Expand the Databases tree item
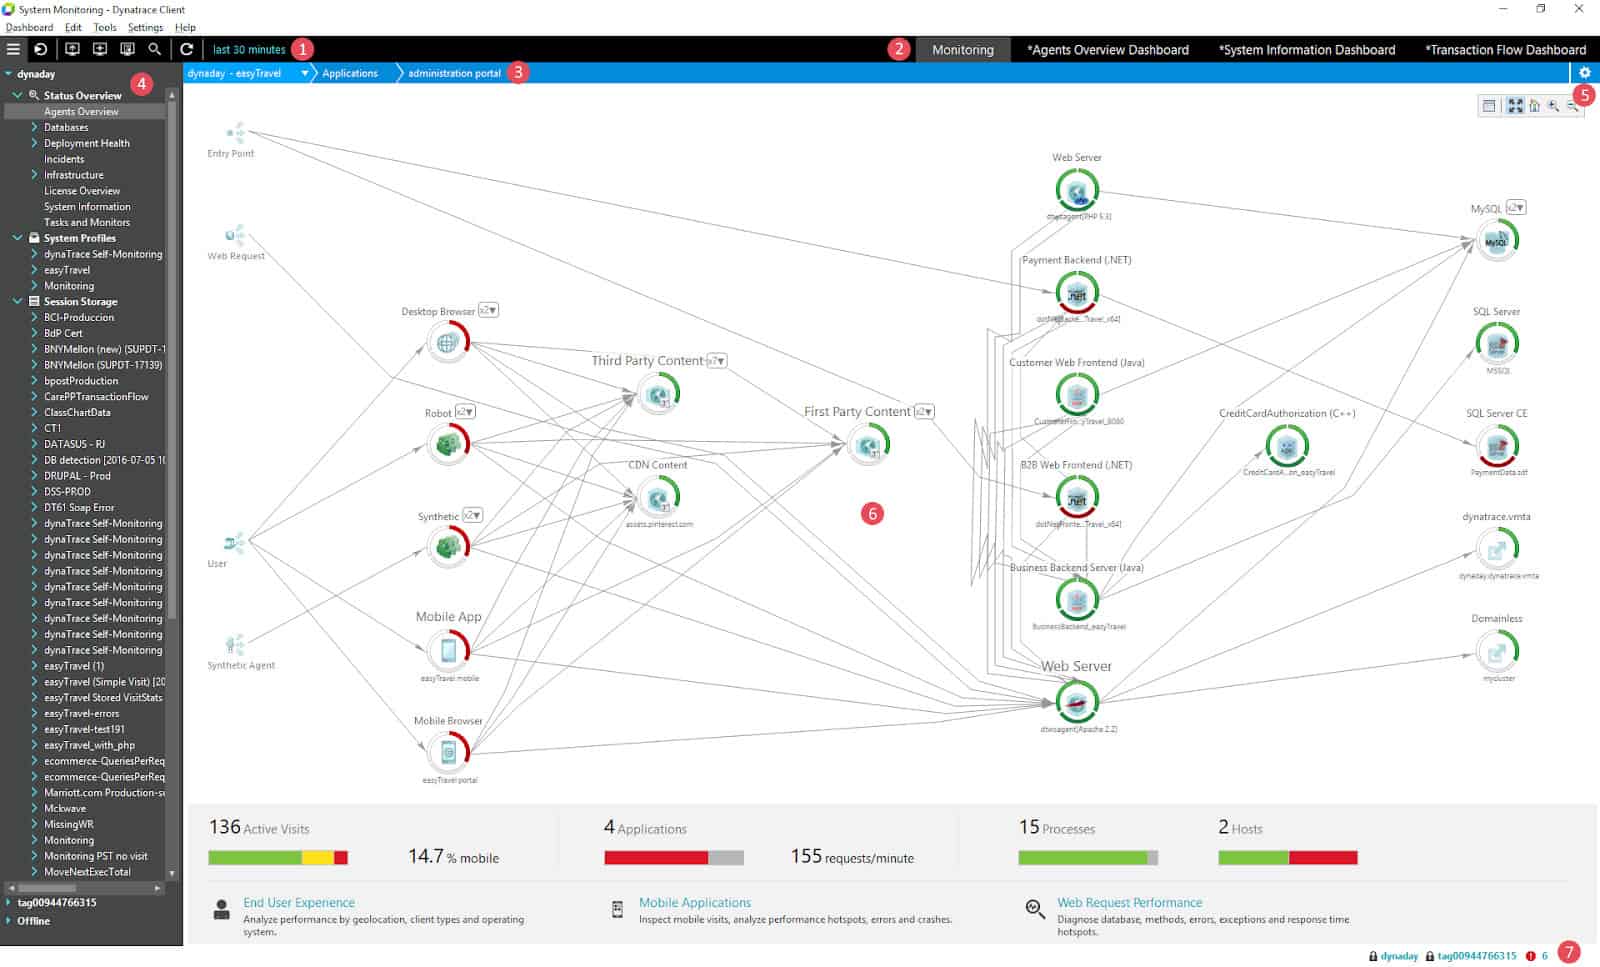 [x=34, y=127]
